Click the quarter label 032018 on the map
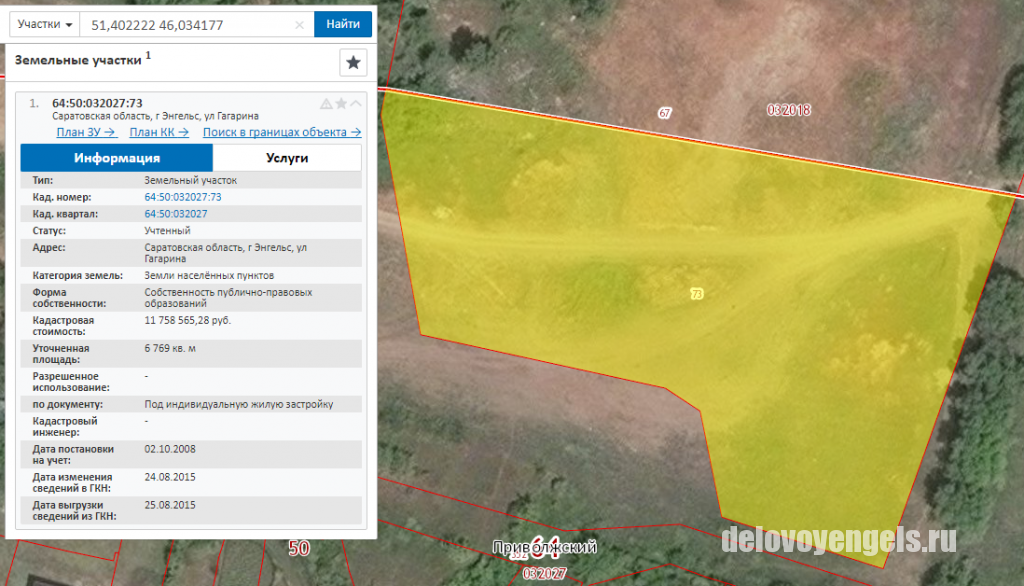This screenshot has height=586, width=1024. pyautogui.click(x=789, y=110)
